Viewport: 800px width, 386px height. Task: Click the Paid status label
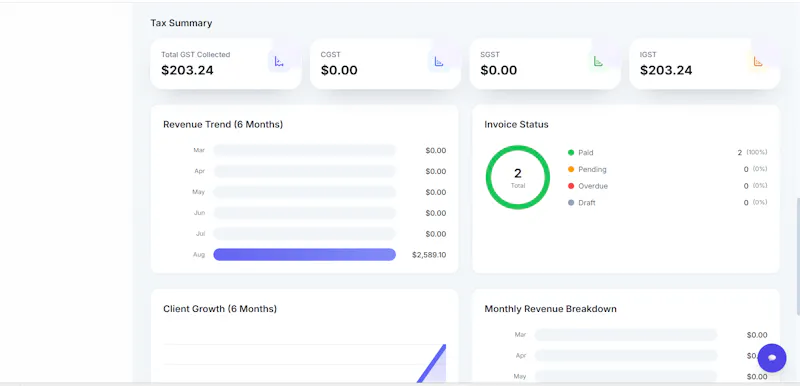coord(586,152)
